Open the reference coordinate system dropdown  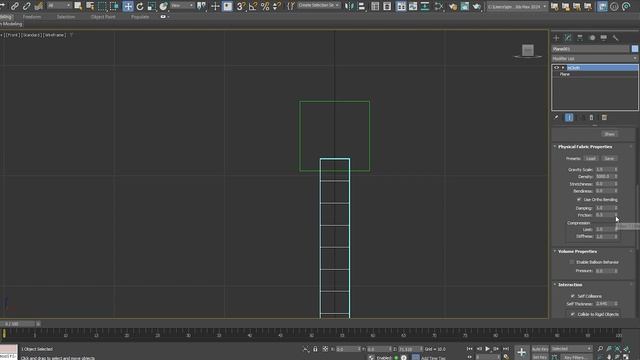(182, 6)
